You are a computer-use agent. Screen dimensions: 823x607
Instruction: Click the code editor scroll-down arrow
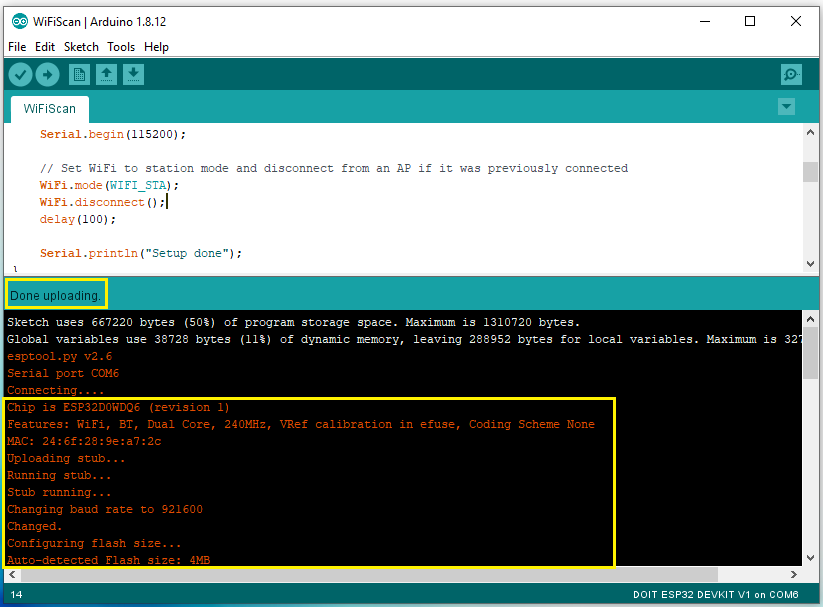coord(810,264)
